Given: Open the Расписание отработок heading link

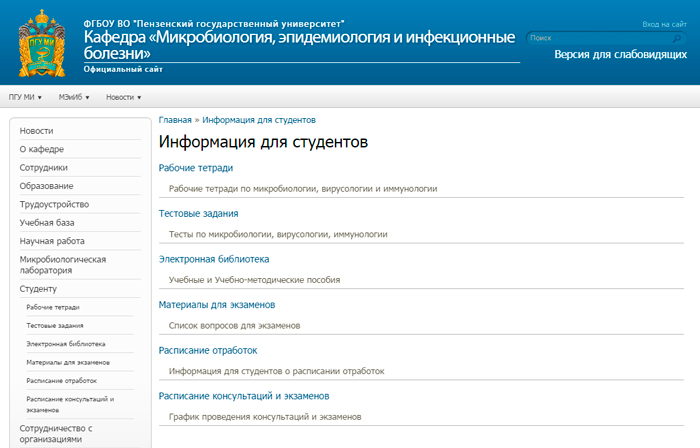Looking at the screenshot, I should pyautogui.click(x=208, y=350).
